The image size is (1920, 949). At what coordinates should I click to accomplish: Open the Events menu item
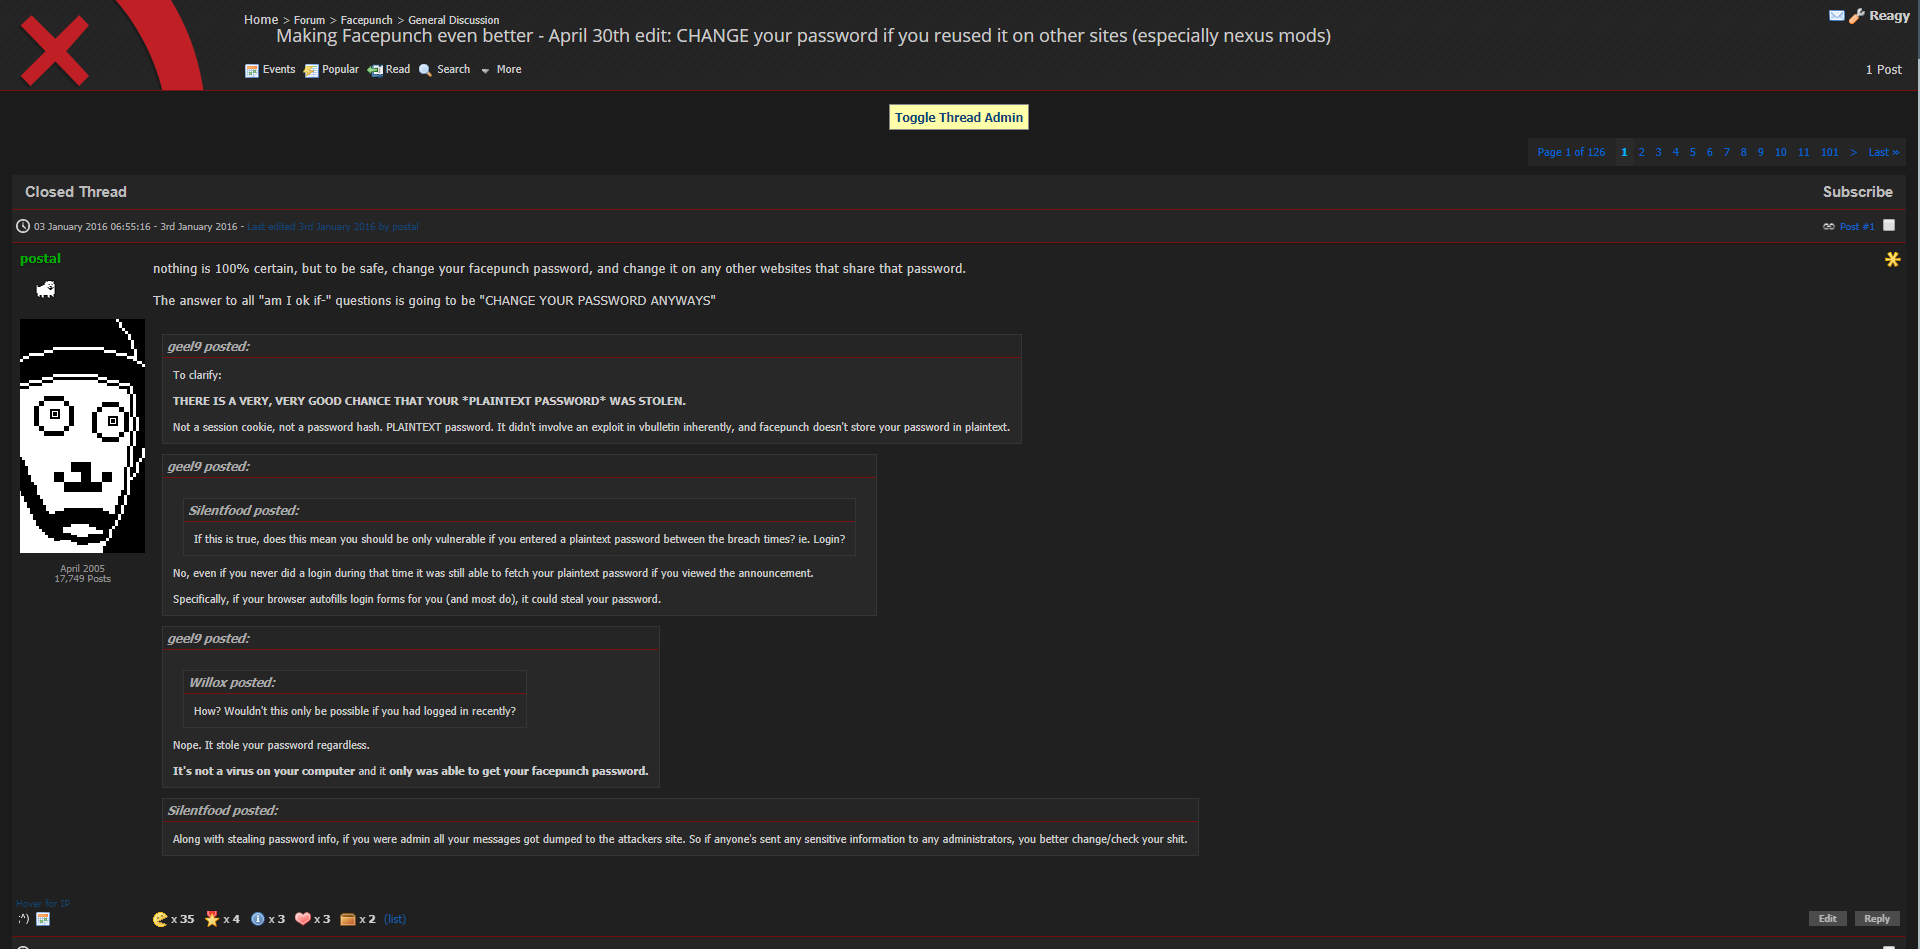[x=279, y=70]
